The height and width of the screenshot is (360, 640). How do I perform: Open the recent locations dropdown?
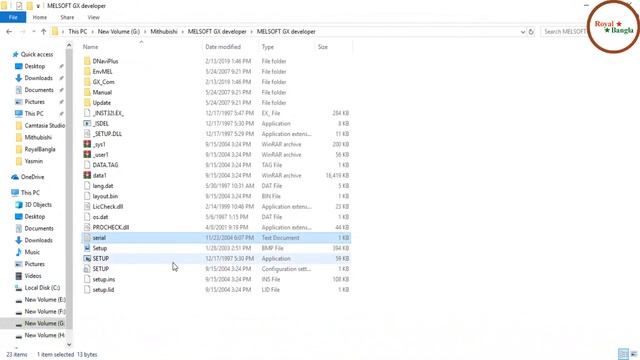point(33,31)
